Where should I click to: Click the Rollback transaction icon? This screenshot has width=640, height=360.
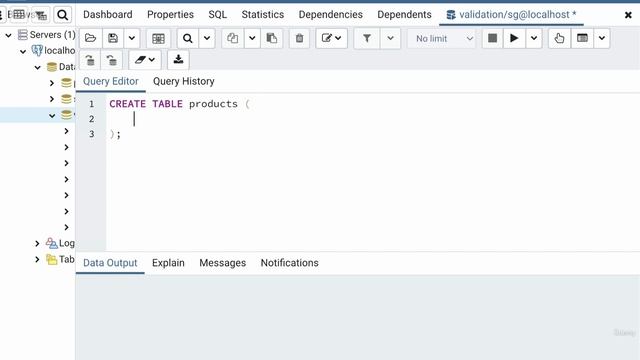[x=111, y=60]
